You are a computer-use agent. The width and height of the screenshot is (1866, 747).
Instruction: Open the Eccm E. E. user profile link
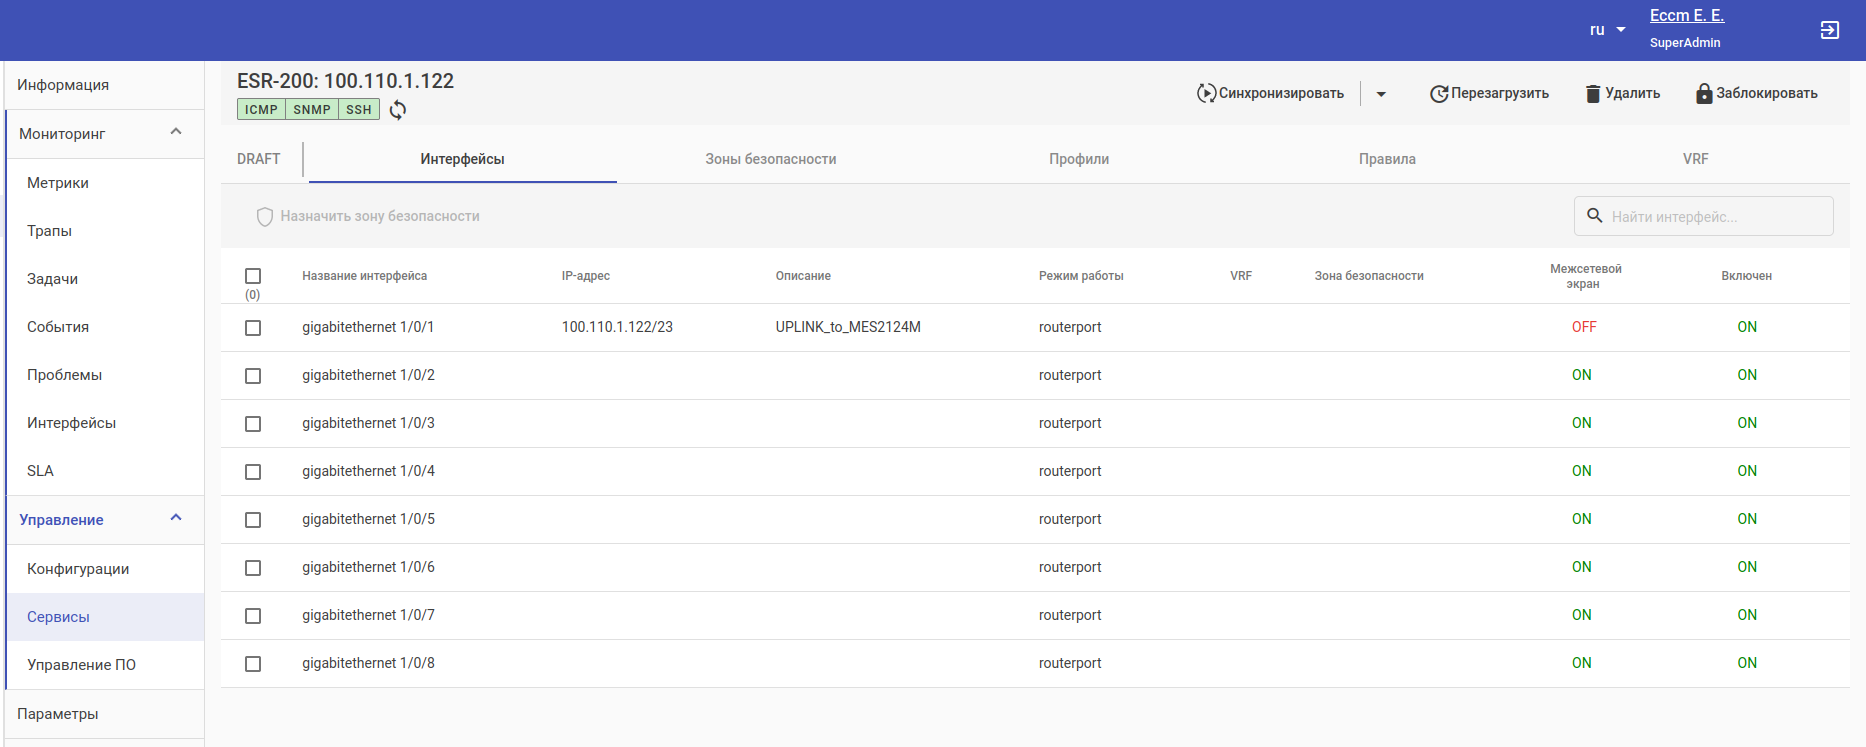click(1686, 16)
